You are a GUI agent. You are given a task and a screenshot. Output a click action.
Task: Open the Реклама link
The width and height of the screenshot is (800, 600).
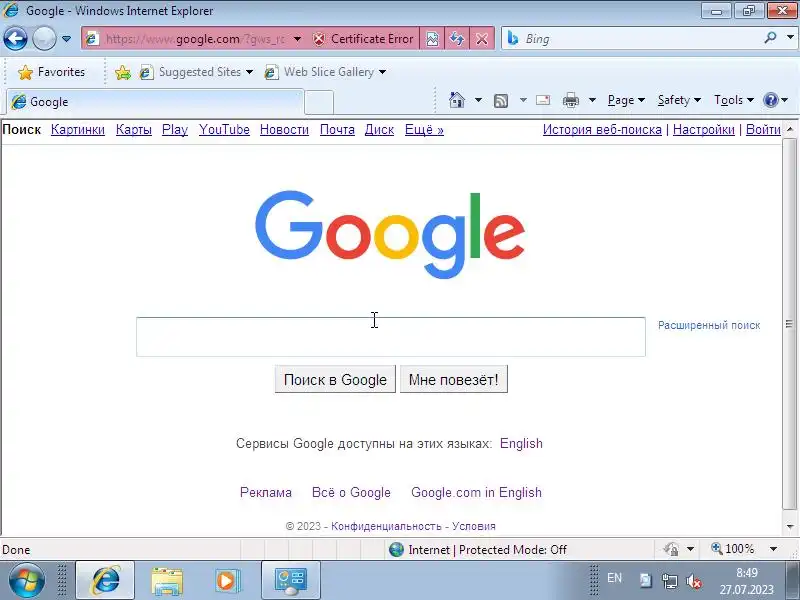tap(266, 492)
